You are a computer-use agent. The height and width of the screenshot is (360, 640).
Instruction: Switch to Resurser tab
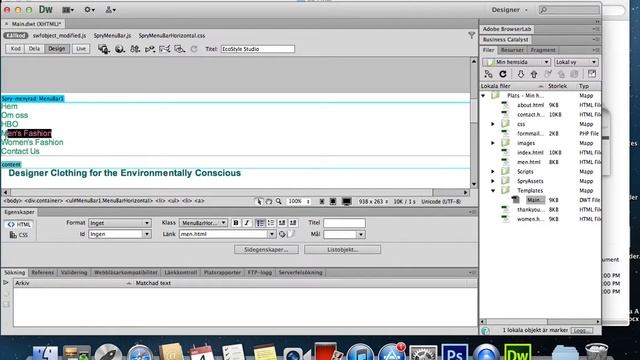coord(512,50)
